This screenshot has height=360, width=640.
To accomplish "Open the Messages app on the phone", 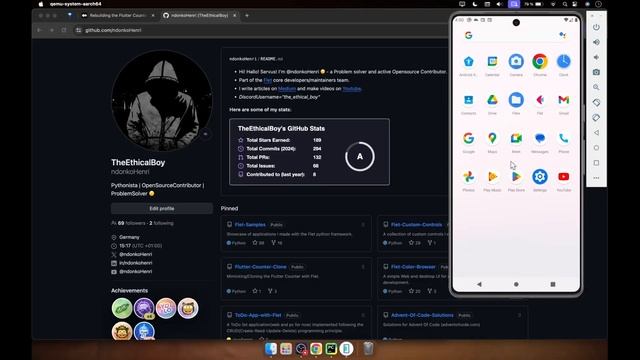I will pyautogui.click(x=540, y=138).
